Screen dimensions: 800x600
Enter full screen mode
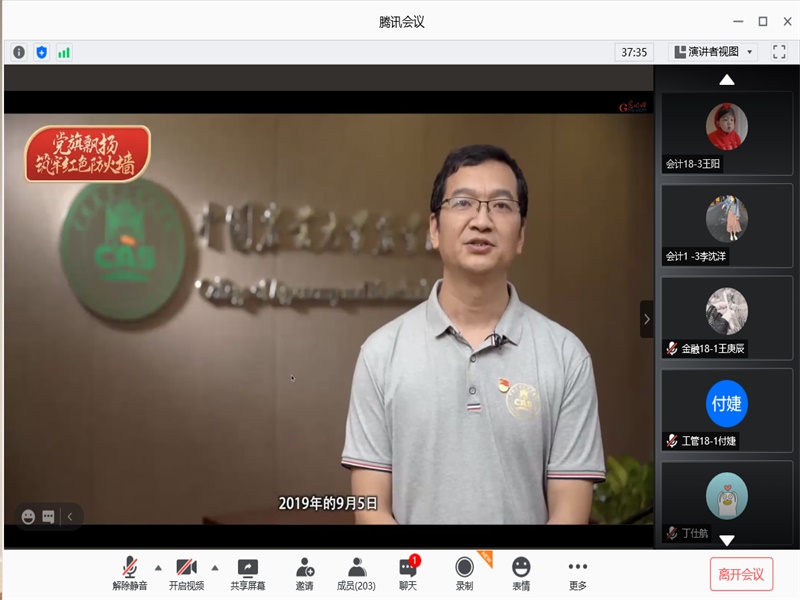coord(779,52)
